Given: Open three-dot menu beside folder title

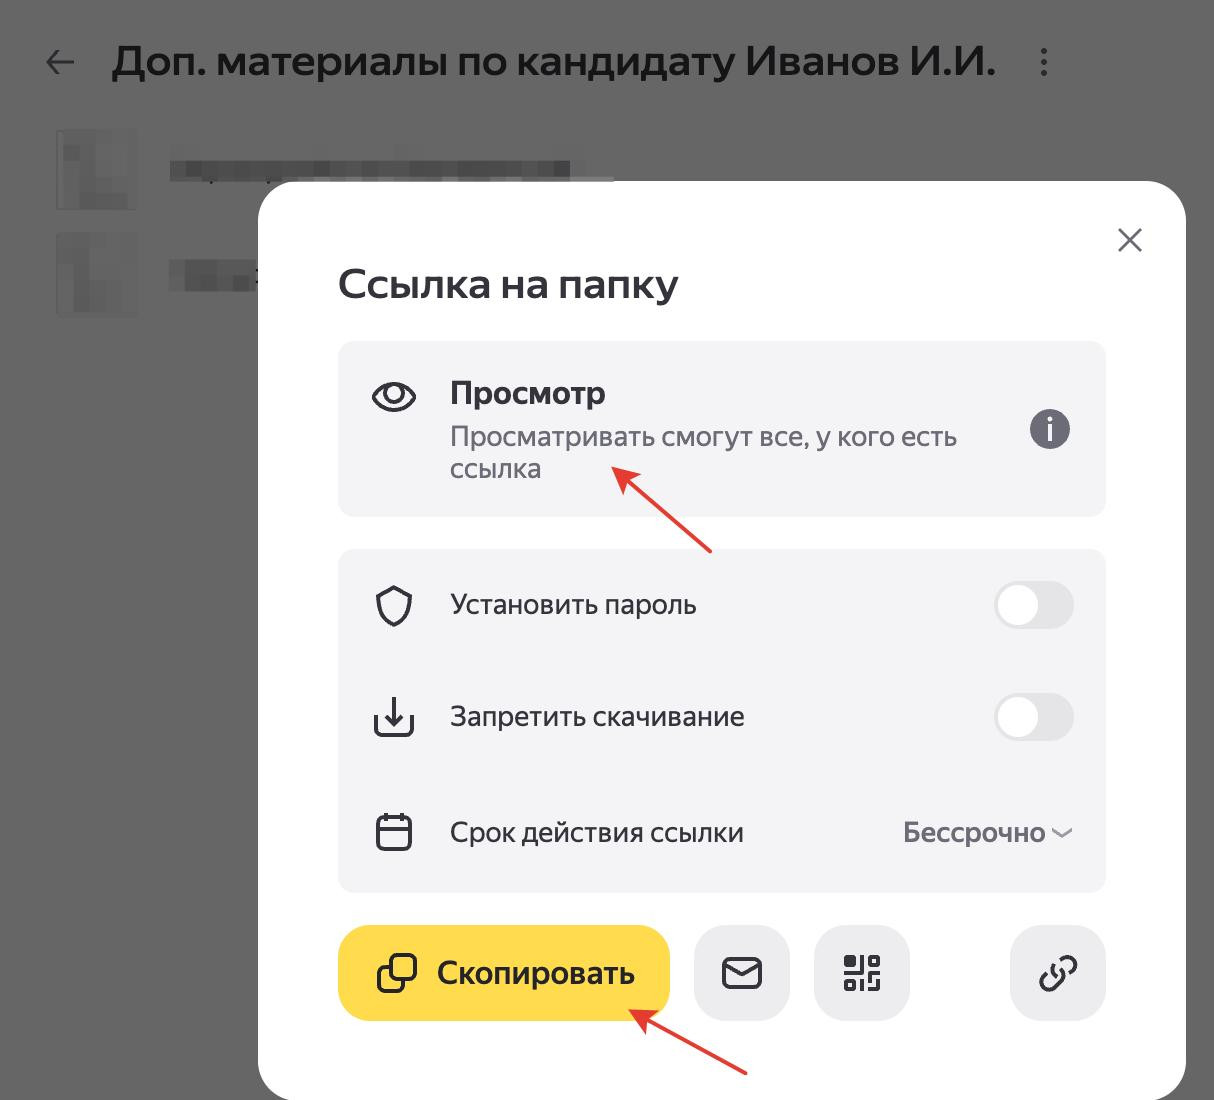Looking at the screenshot, I should 1044,62.
